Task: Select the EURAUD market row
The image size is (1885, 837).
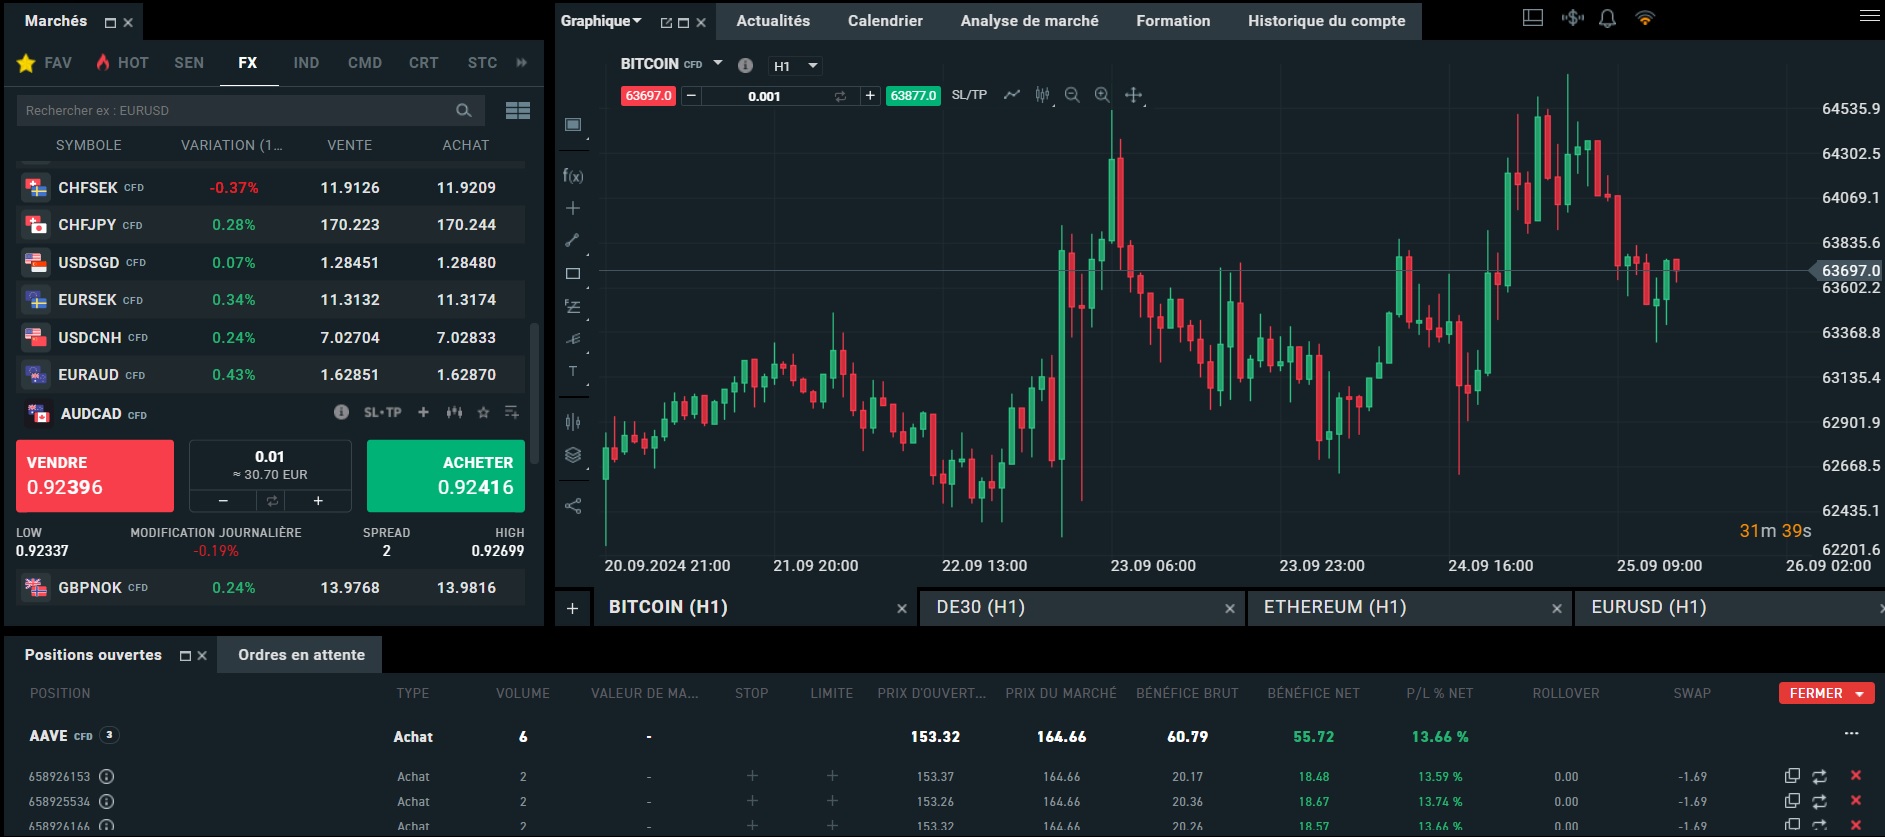Action: pyautogui.click(x=270, y=375)
